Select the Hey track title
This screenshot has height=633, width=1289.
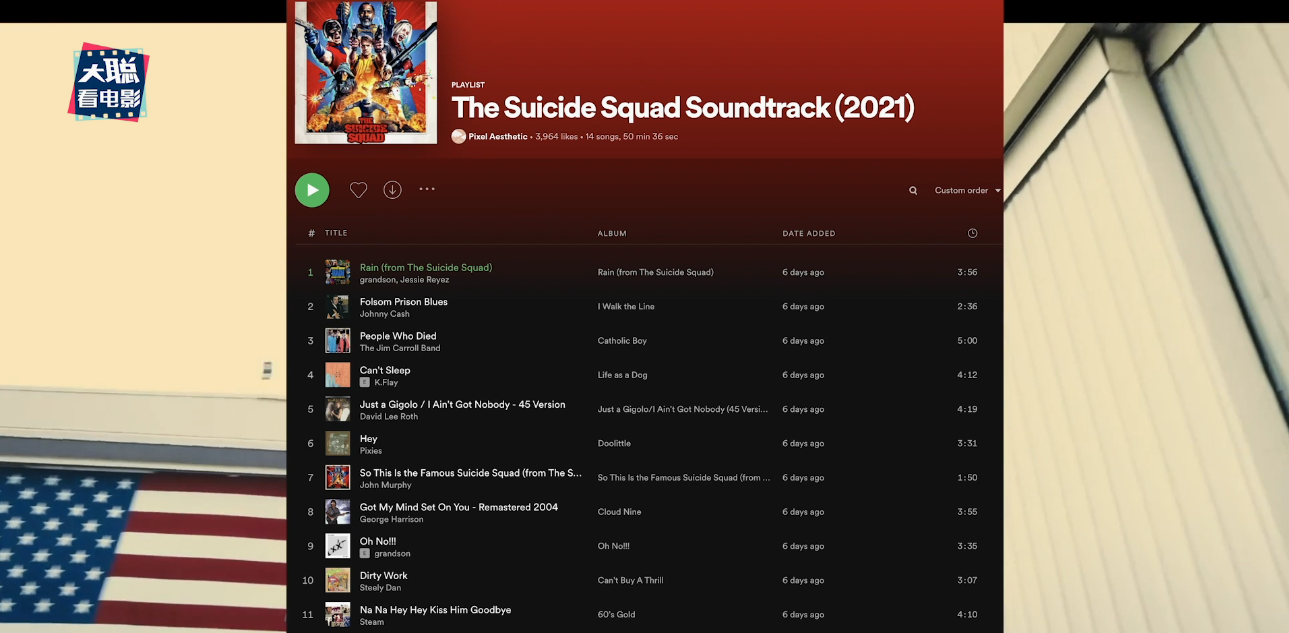pos(369,439)
